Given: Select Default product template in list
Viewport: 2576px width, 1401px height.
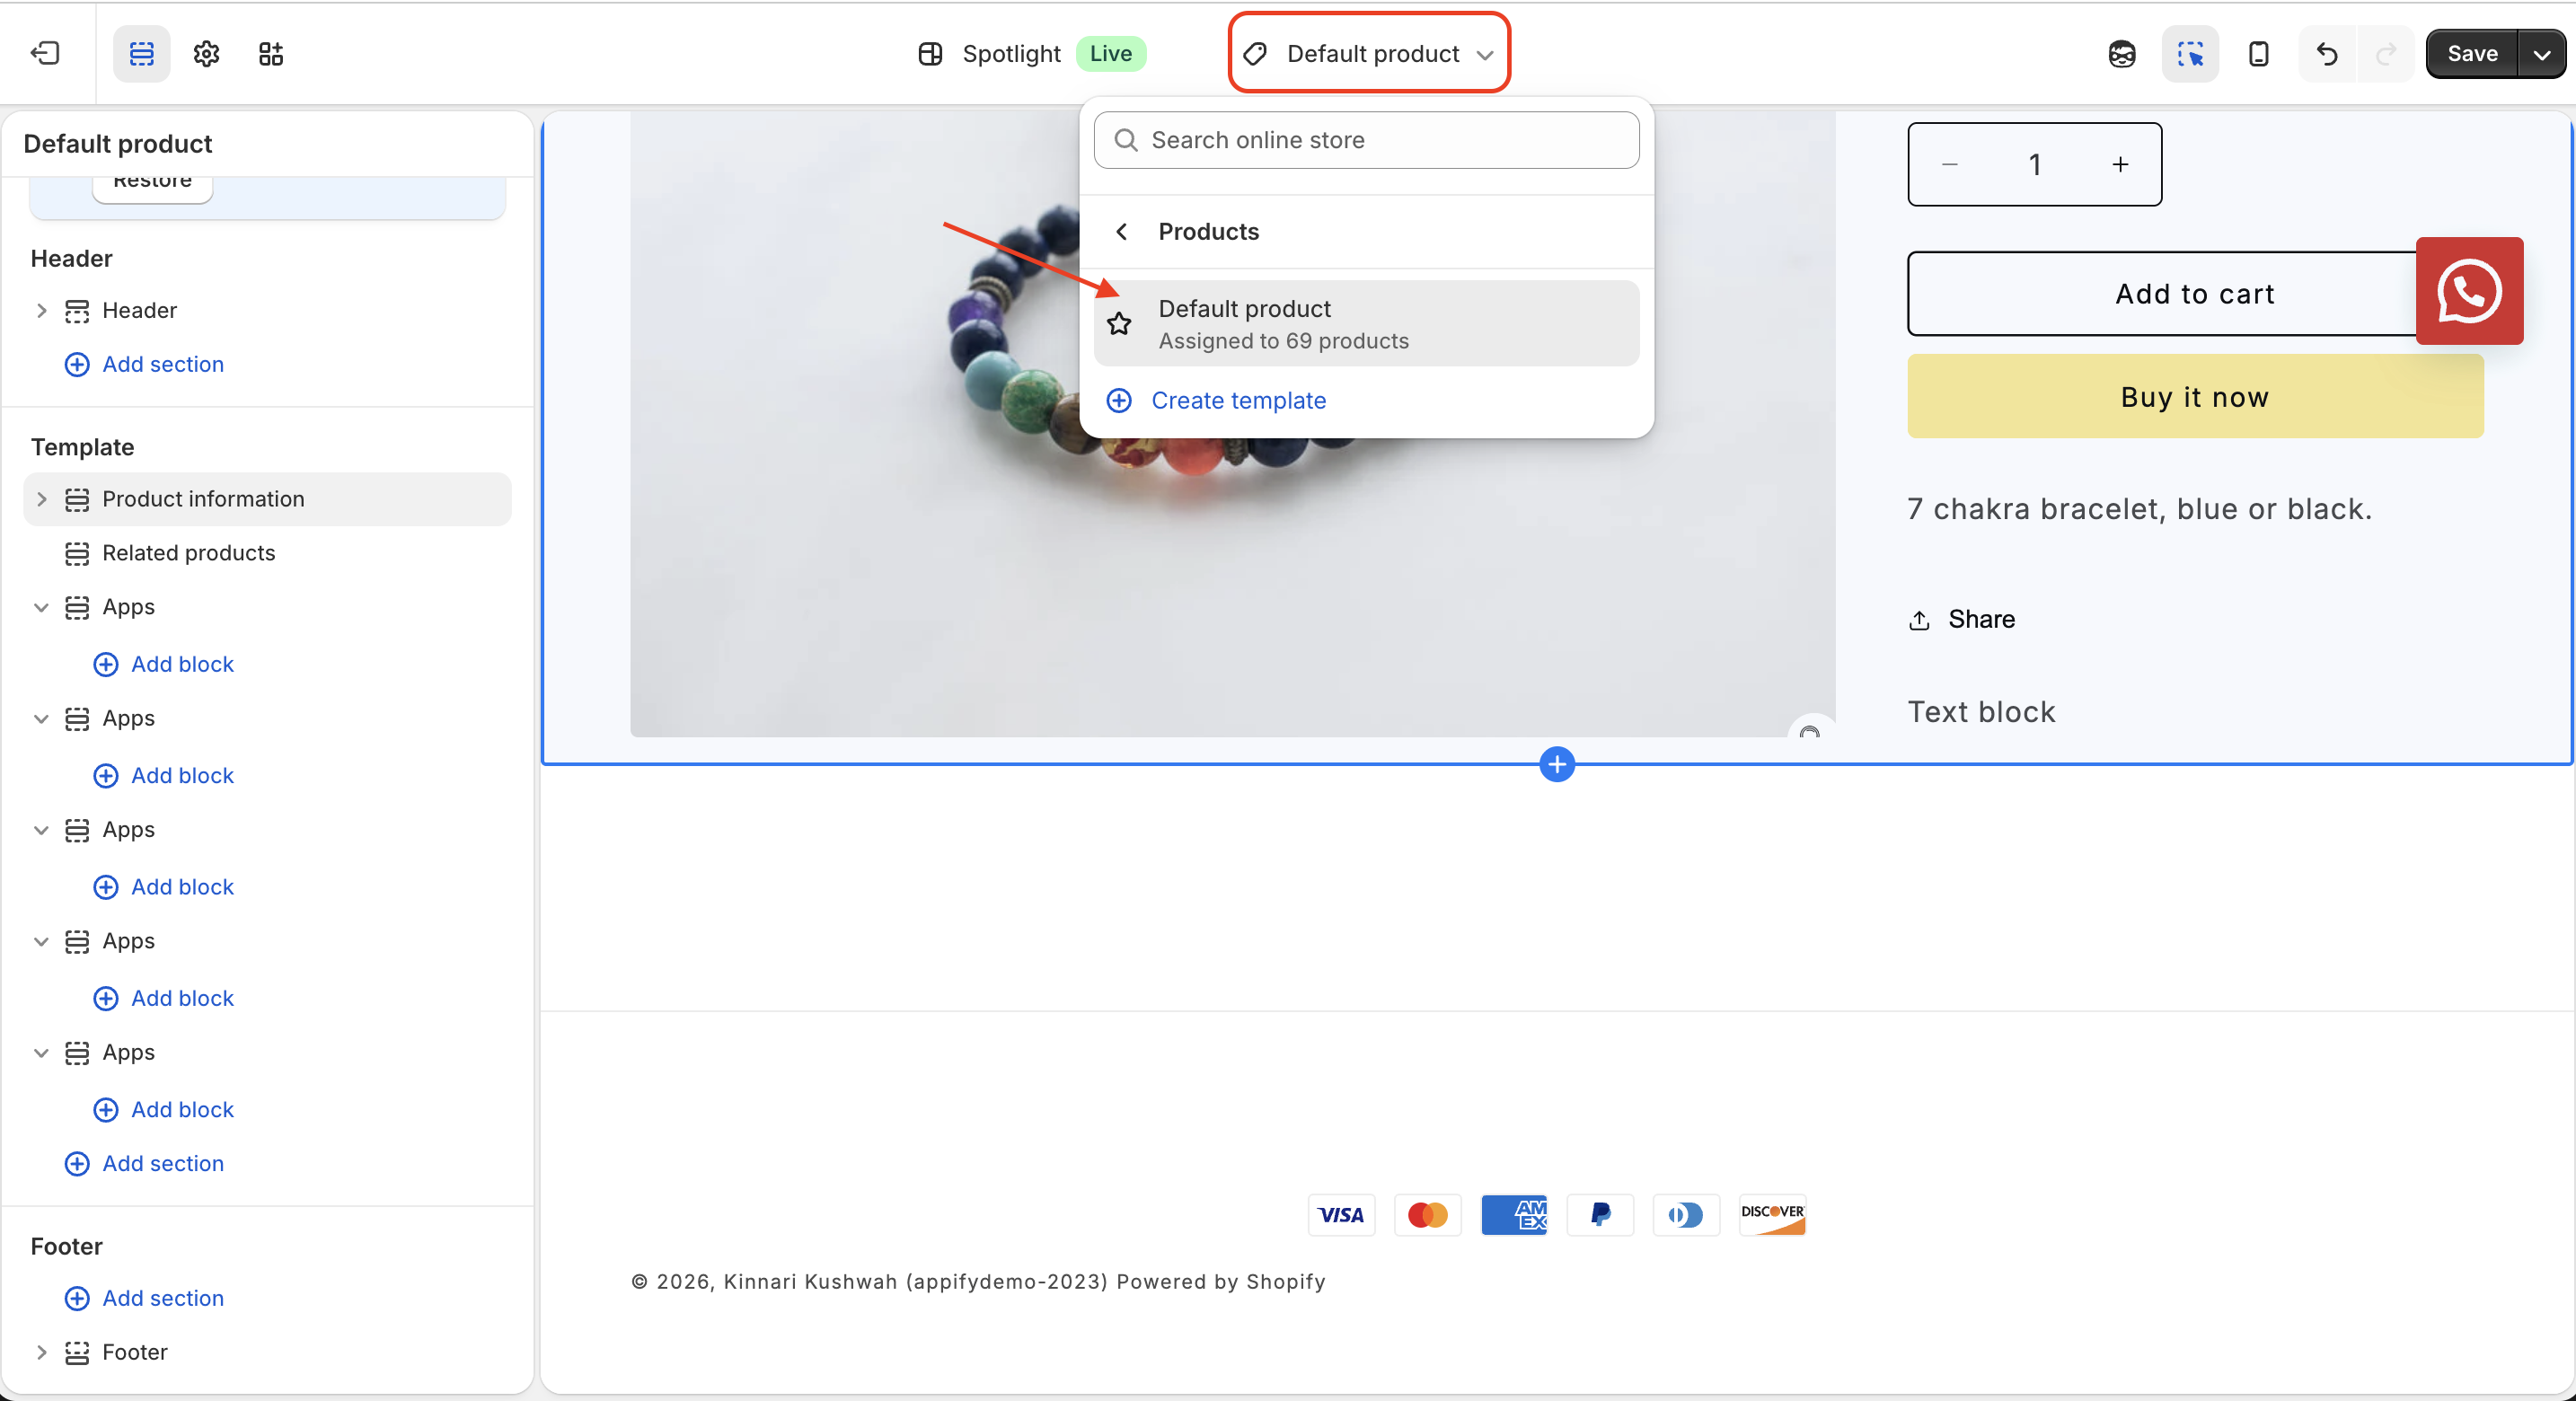Looking at the screenshot, I should pyautogui.click(x=1366, y=323).
